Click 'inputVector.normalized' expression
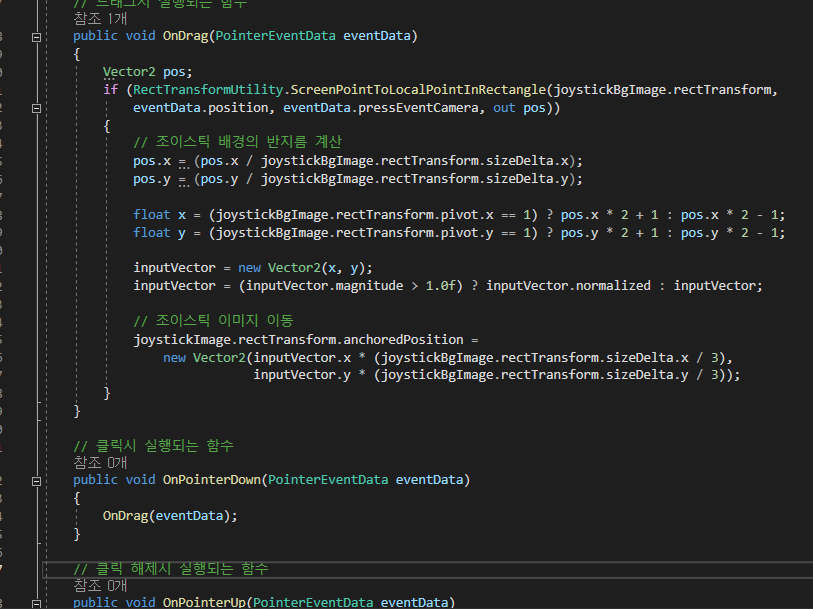 pos(568,286)
